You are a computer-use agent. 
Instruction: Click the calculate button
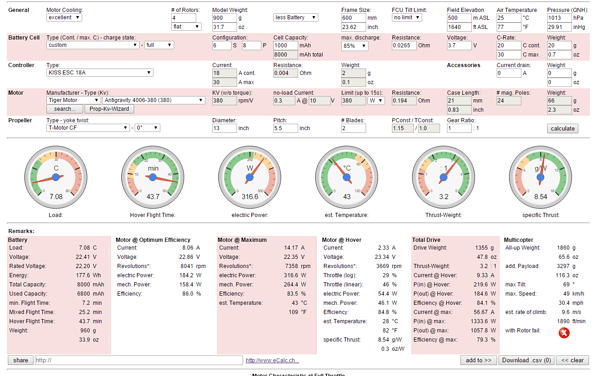click(x=562, y=129)
